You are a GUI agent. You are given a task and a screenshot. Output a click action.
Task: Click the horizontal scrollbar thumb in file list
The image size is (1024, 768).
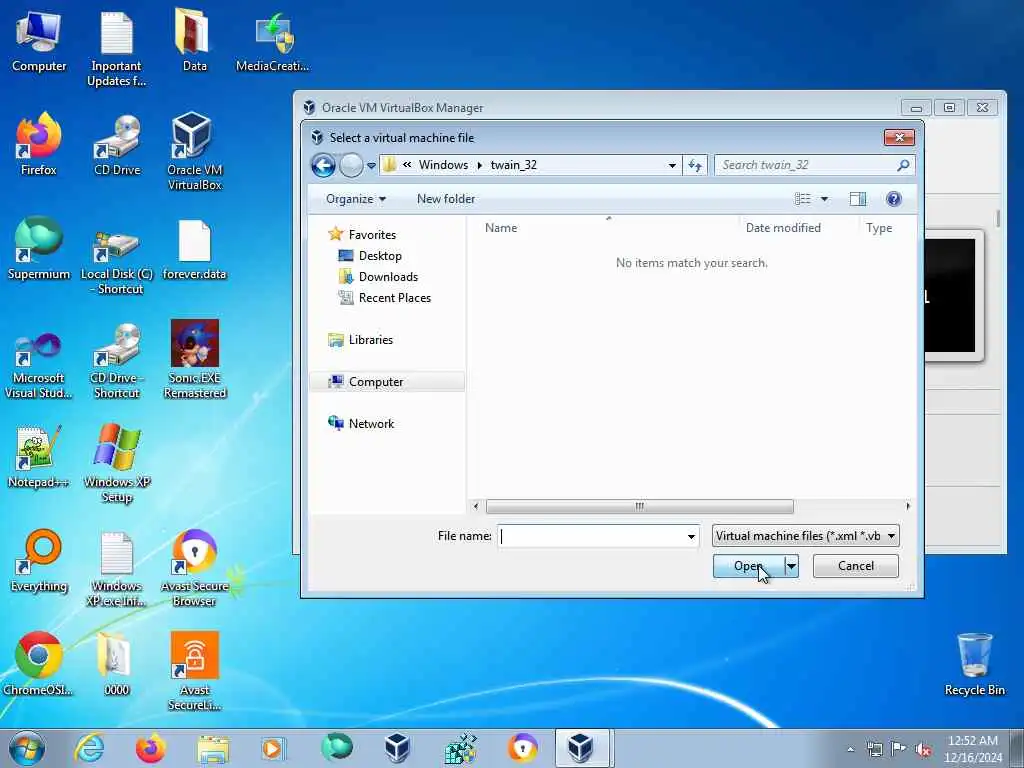click(x=639, y=507)
